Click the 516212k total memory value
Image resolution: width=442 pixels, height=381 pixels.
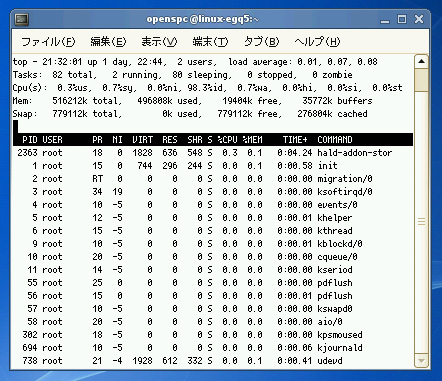coord(70,101)
